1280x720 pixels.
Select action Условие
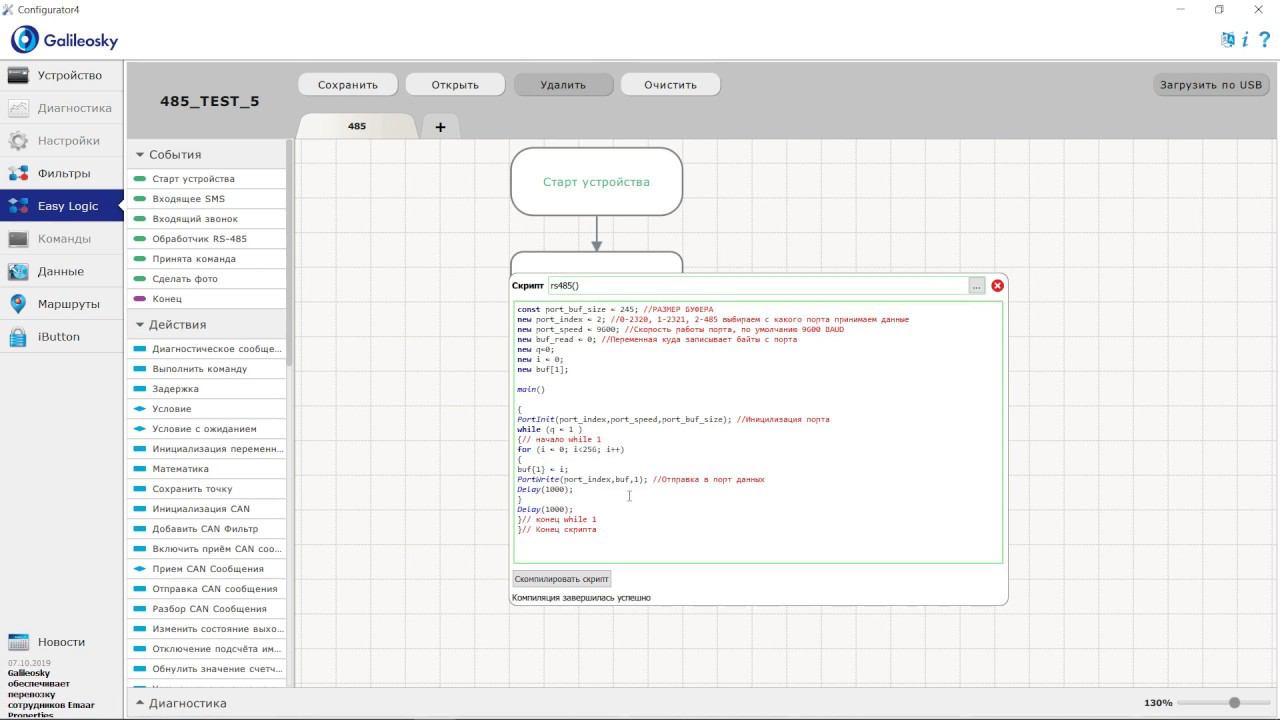pyautogui.click(x=206, y=409)
